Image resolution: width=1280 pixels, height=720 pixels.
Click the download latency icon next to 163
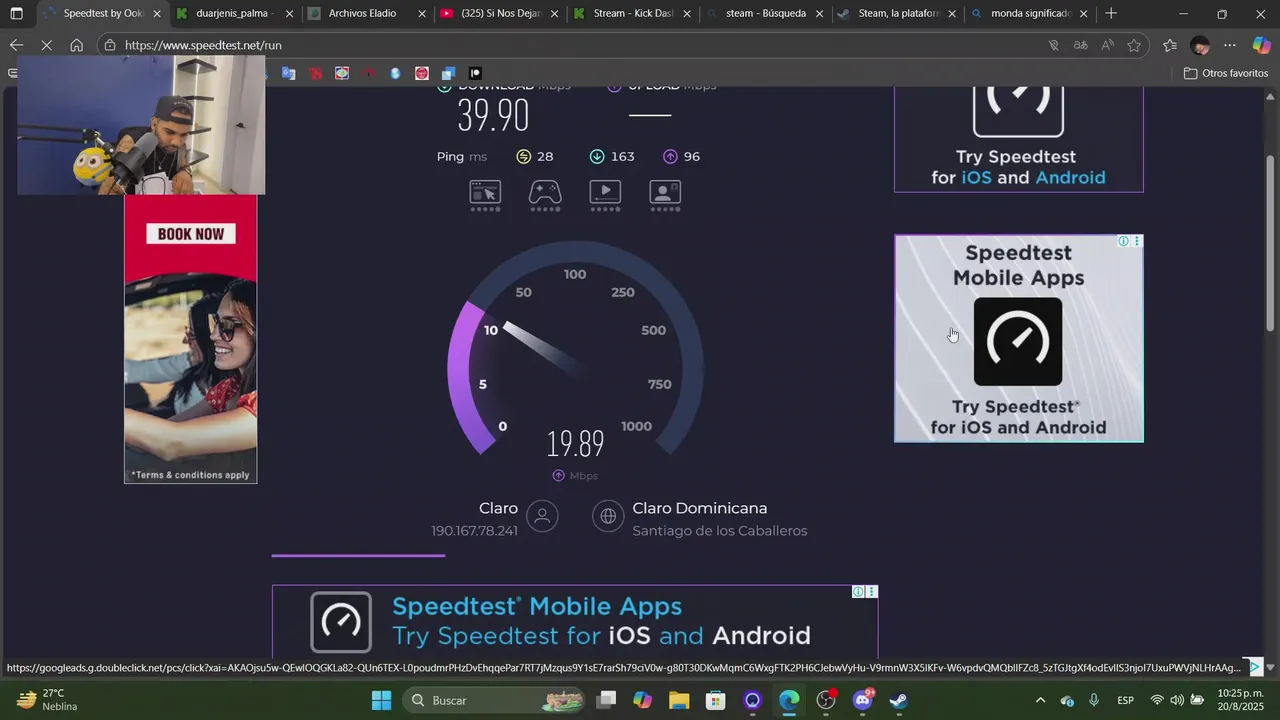point(597,156)
